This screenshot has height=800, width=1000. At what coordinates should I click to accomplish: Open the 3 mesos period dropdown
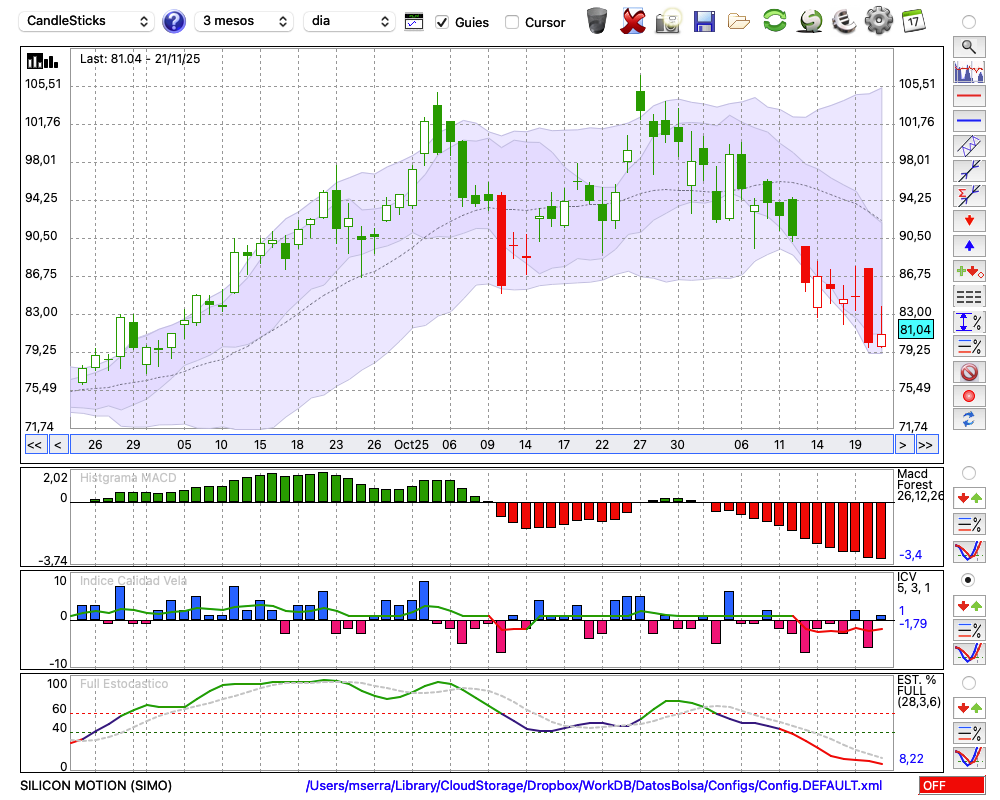pyautogui.click(x=244, y=21)
